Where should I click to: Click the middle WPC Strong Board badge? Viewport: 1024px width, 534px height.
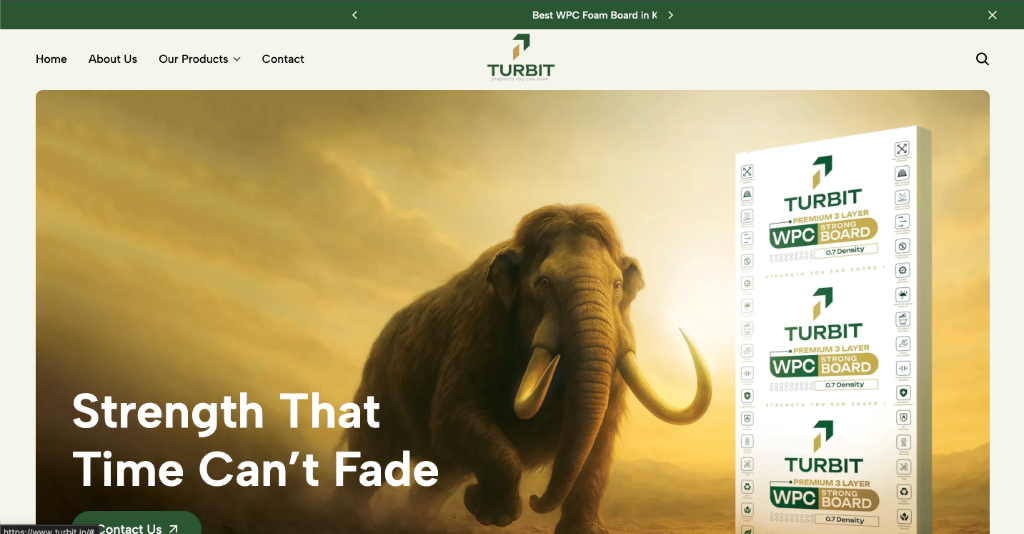824,364
